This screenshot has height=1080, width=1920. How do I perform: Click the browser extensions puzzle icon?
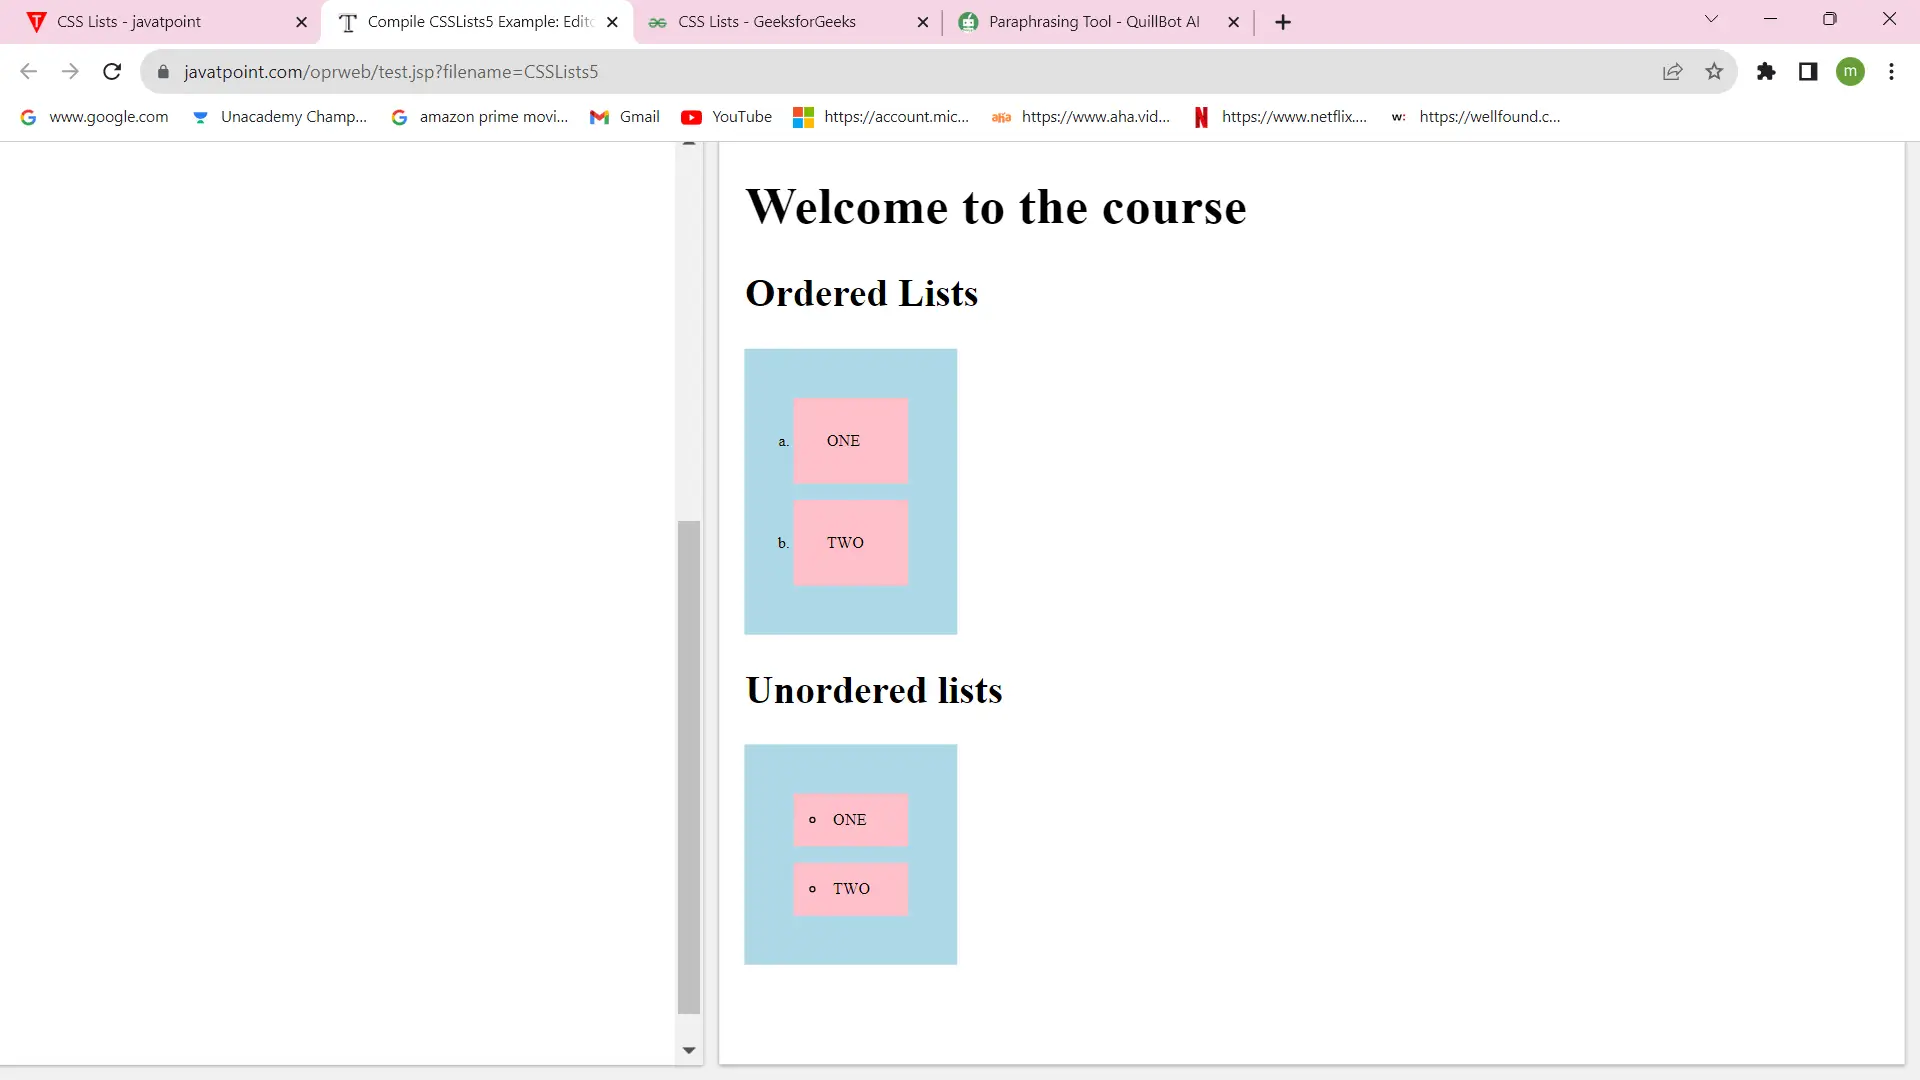coord(1766,71)
